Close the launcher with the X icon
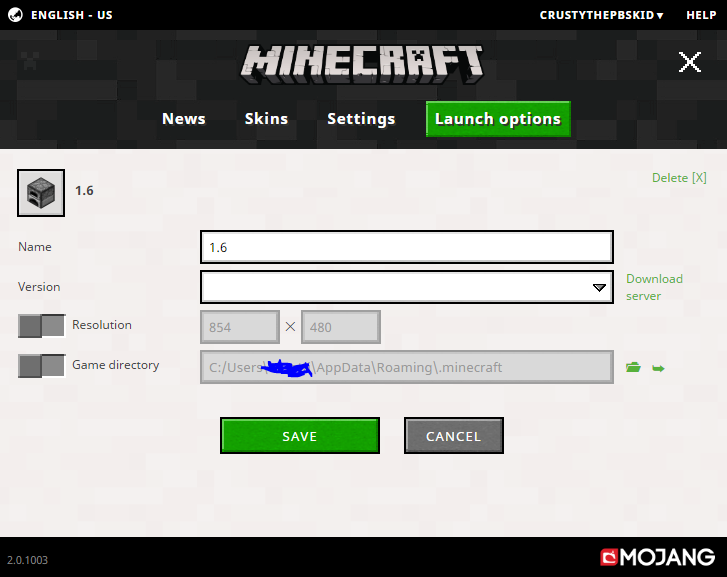 689,62
